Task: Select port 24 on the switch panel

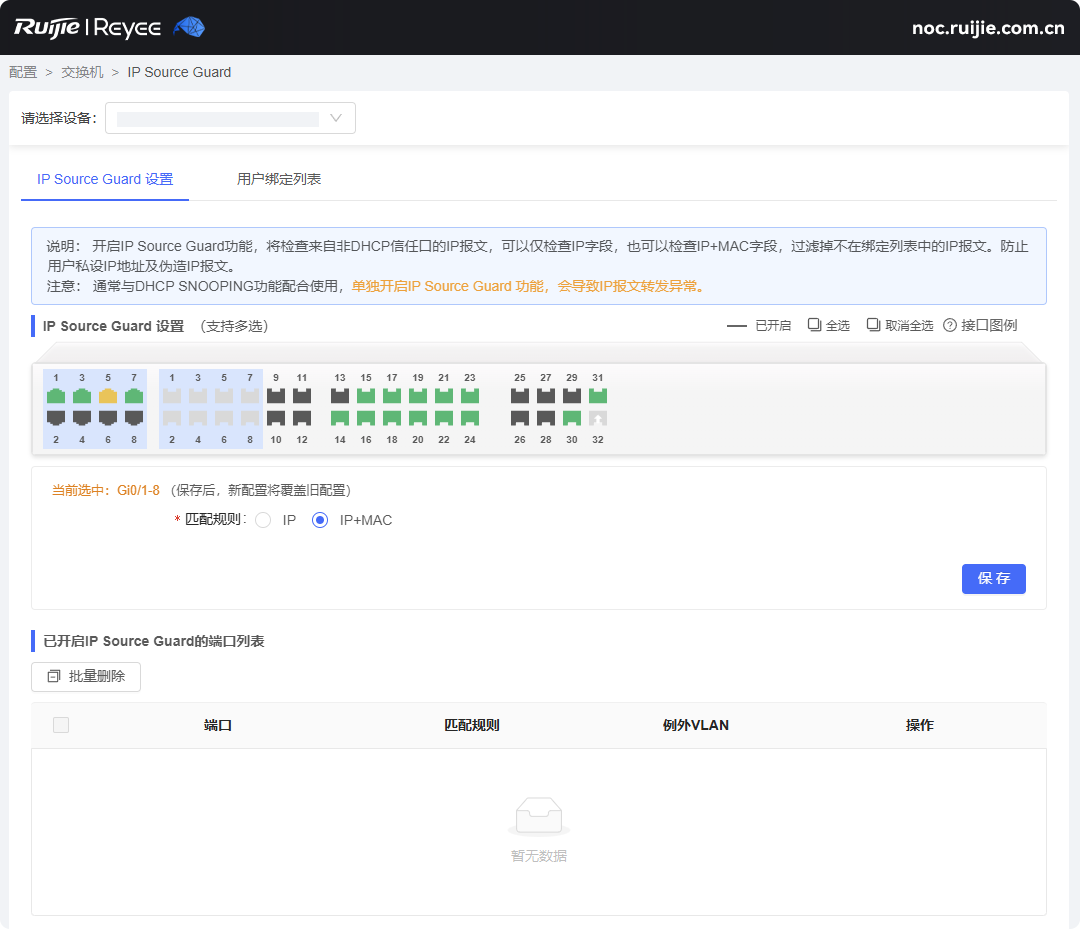Action: click(470, 418)
